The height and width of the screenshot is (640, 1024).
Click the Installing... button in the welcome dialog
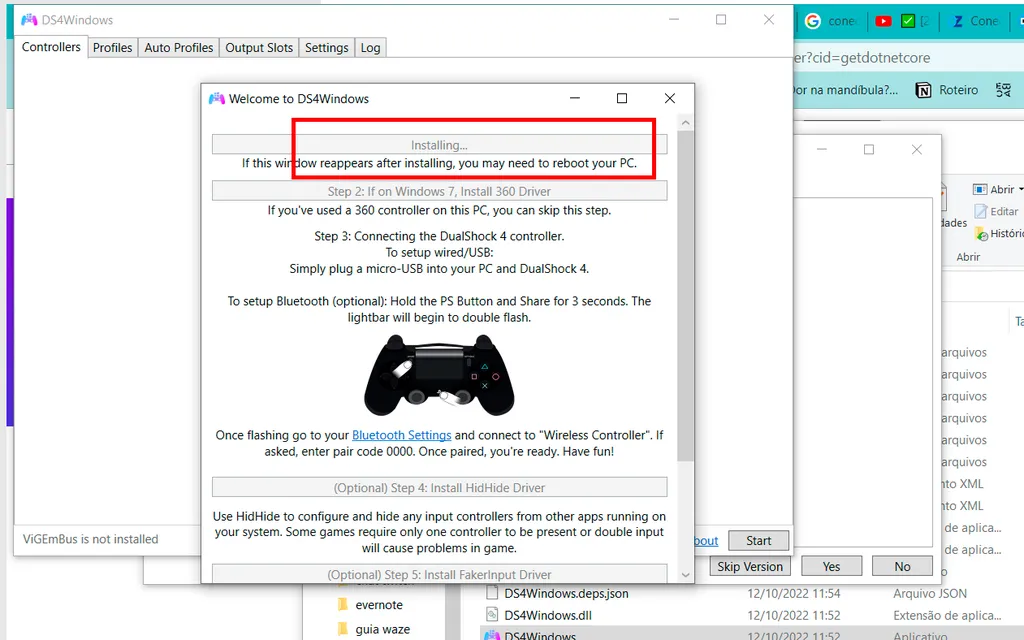click(x=440, y=144)
